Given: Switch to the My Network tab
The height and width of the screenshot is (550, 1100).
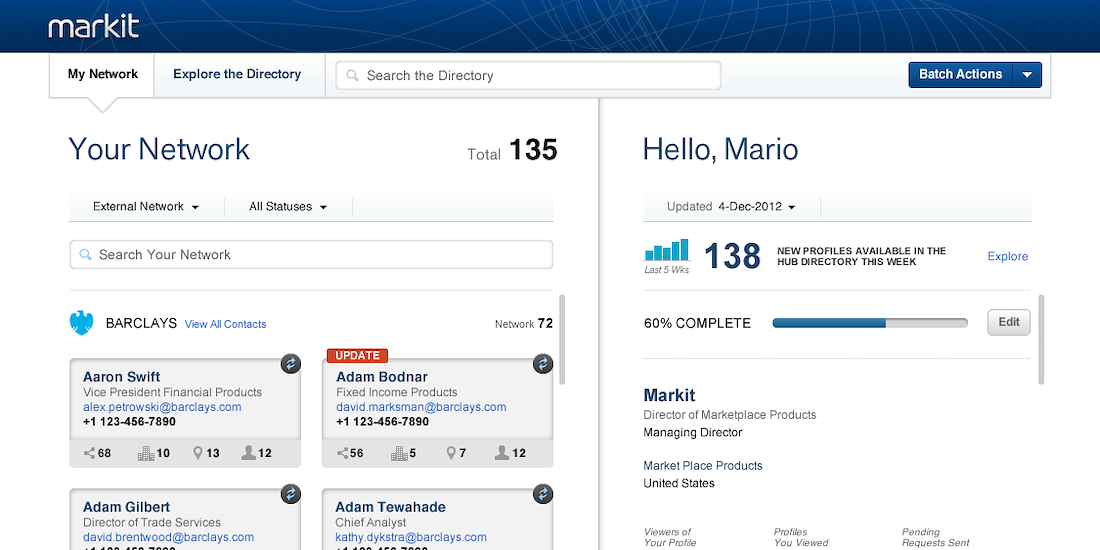Looking at the screenshot, I should pyautogui.click(x=102, y=75).
